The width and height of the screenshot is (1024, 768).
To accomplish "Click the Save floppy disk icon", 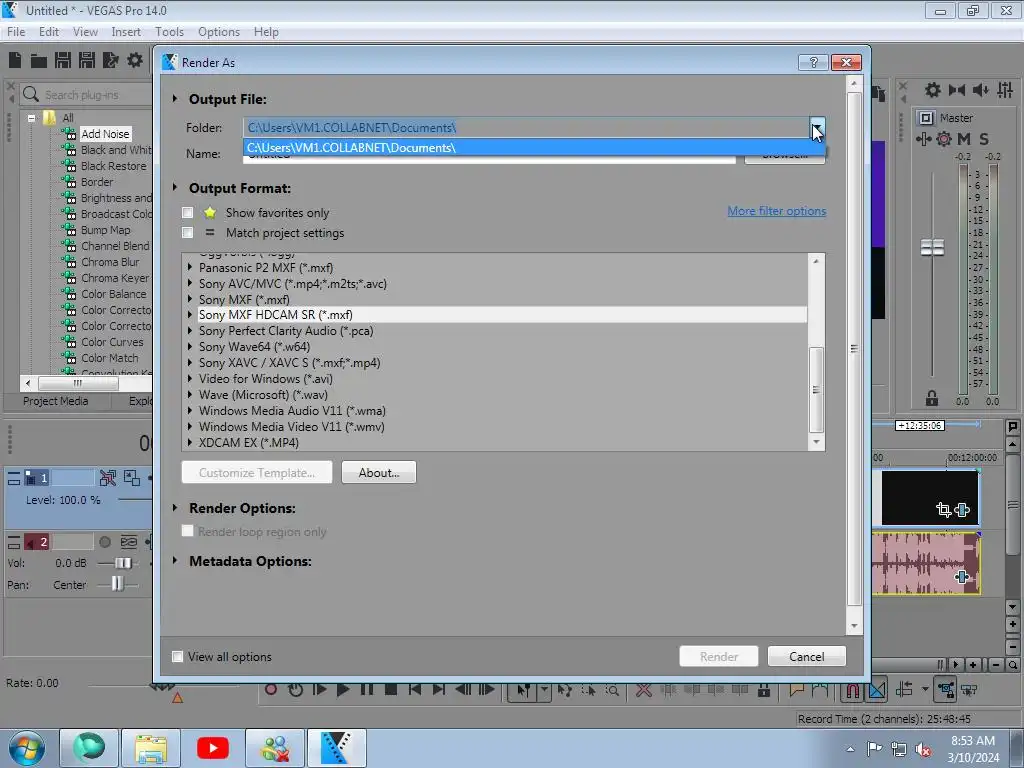I will tap(63, 60).
